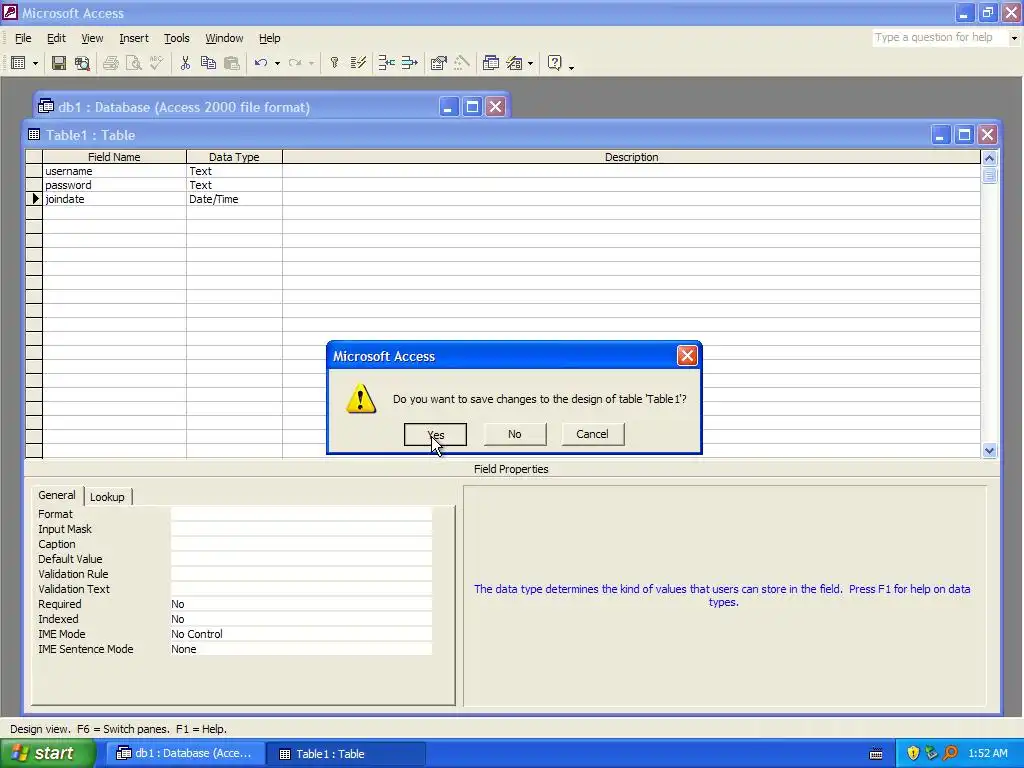
Task: Click the Windows start button
Action: [x=47, y=754]
